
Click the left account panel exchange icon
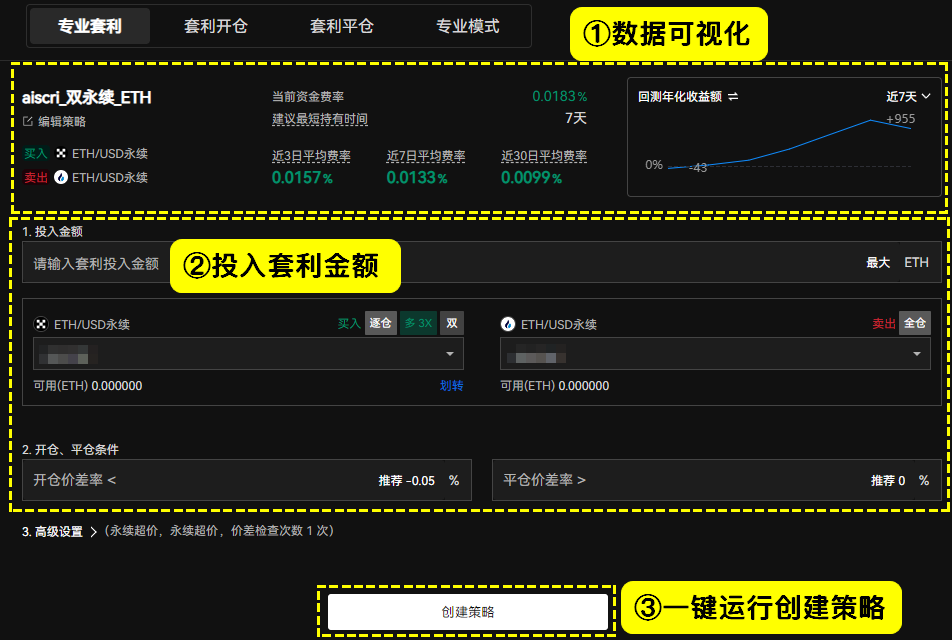tap(41, 324)
